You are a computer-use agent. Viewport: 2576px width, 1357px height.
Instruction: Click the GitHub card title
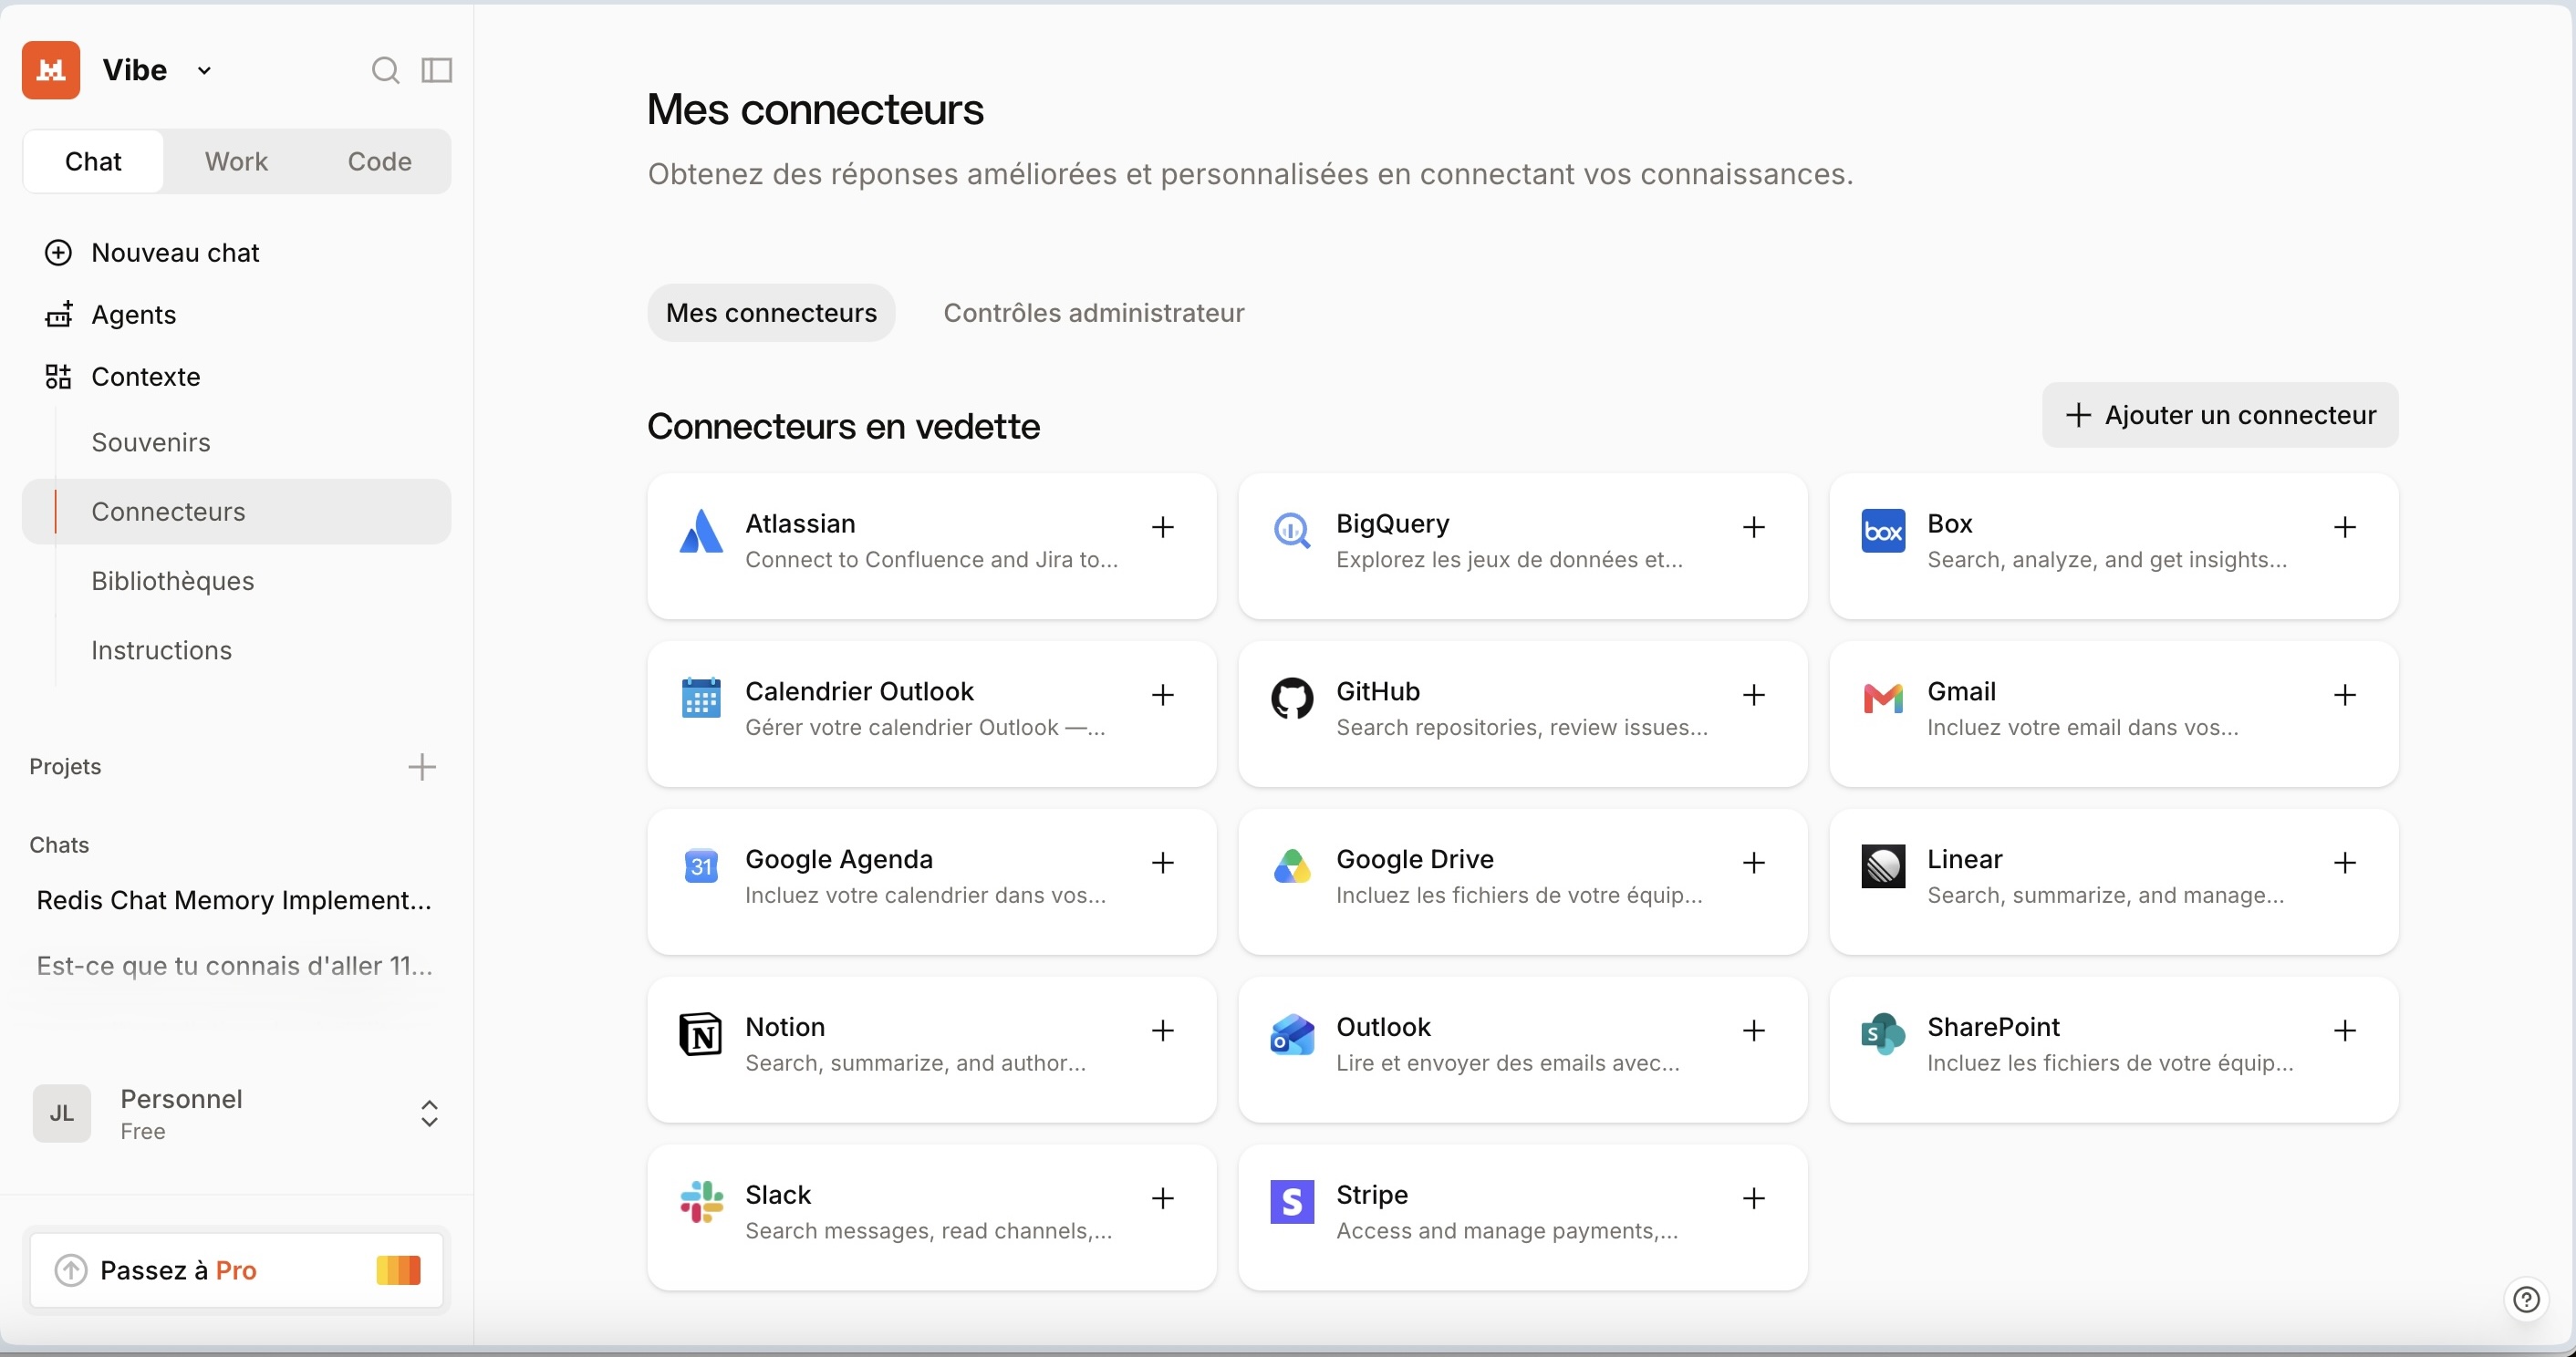tap(1377, 691)
